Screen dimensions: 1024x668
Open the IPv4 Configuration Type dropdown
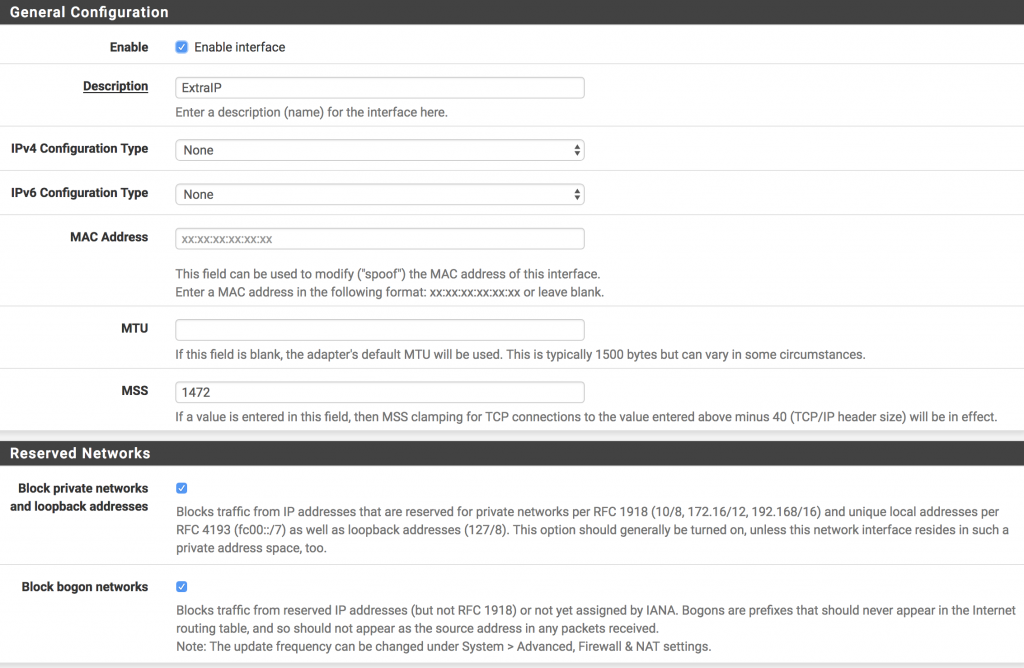pyautogui.click(x=379, y=150)
